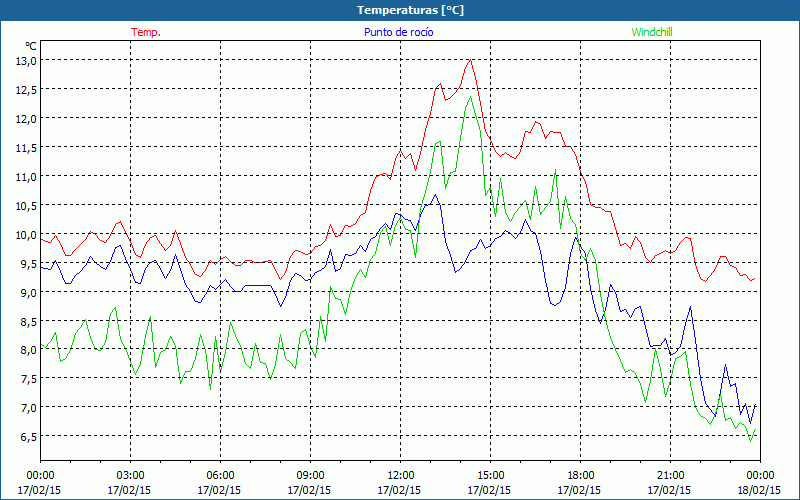800x500 pixels.
Task: Click the Temperaturas [°C] chart title
Action: click(410, 10)
